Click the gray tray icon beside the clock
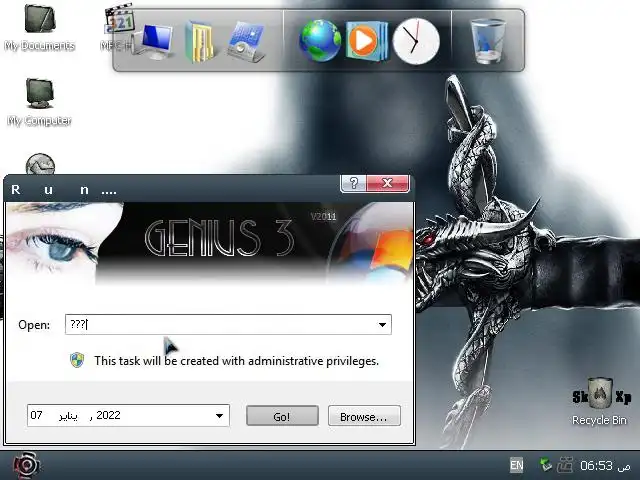Image resolution: width=640 pixels, height=480 pixels. [566, 464]
